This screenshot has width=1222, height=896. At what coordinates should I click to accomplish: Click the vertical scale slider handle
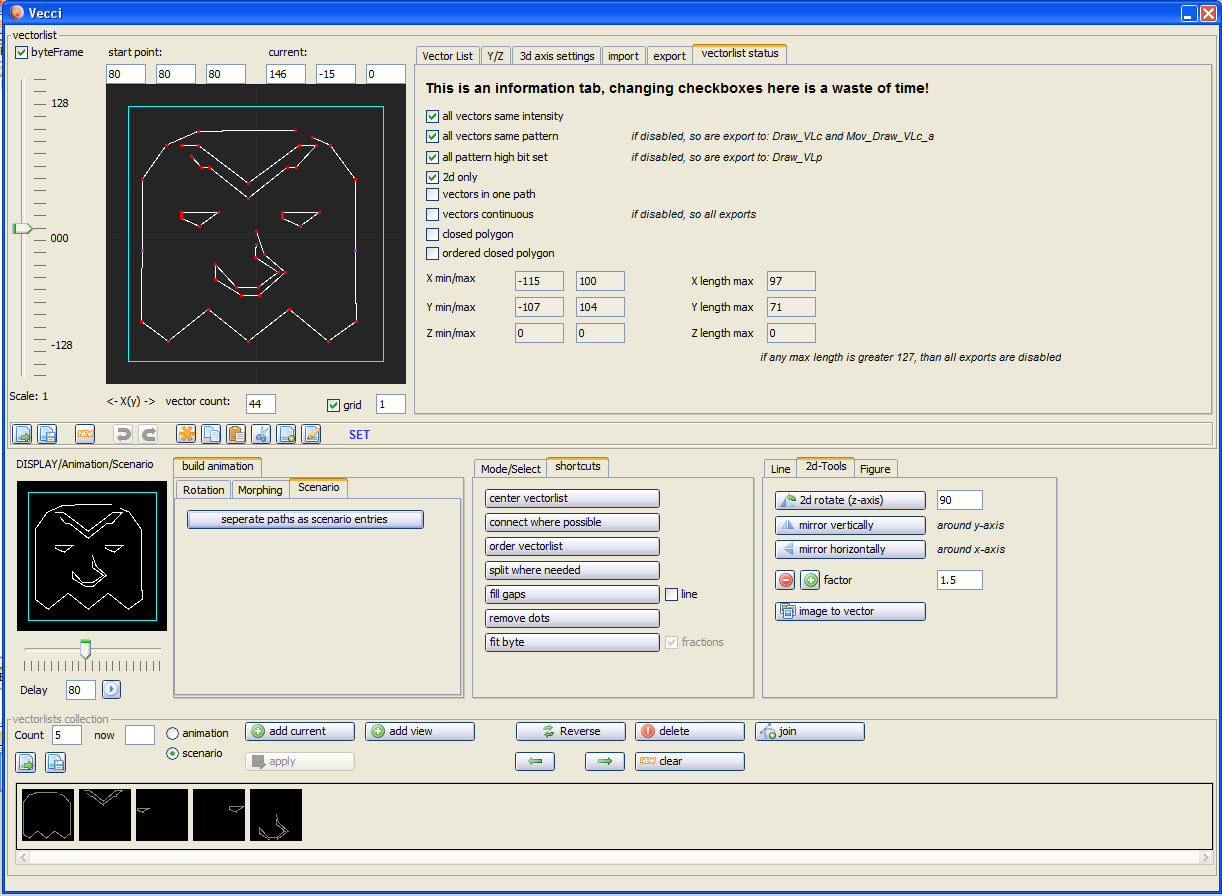click(x=22, y=229)
